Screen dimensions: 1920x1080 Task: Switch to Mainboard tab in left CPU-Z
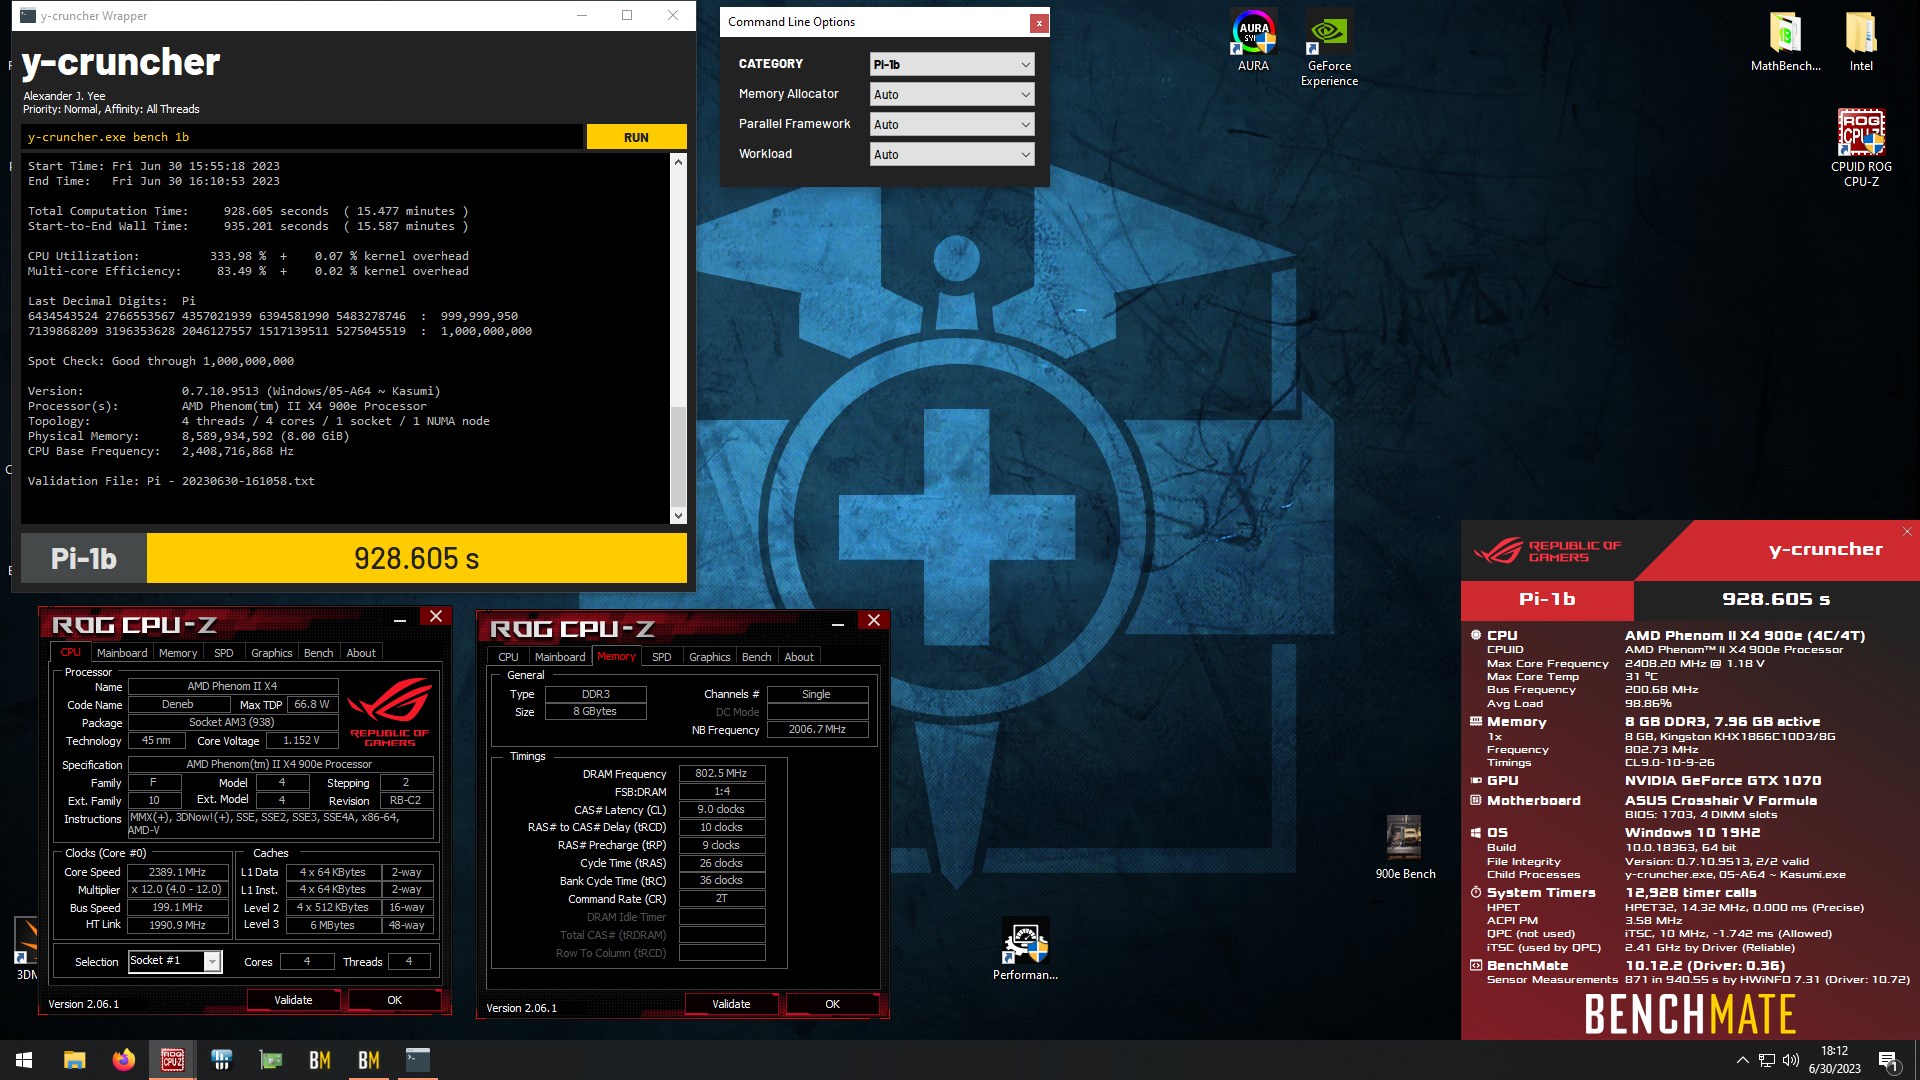click(122, 653)
